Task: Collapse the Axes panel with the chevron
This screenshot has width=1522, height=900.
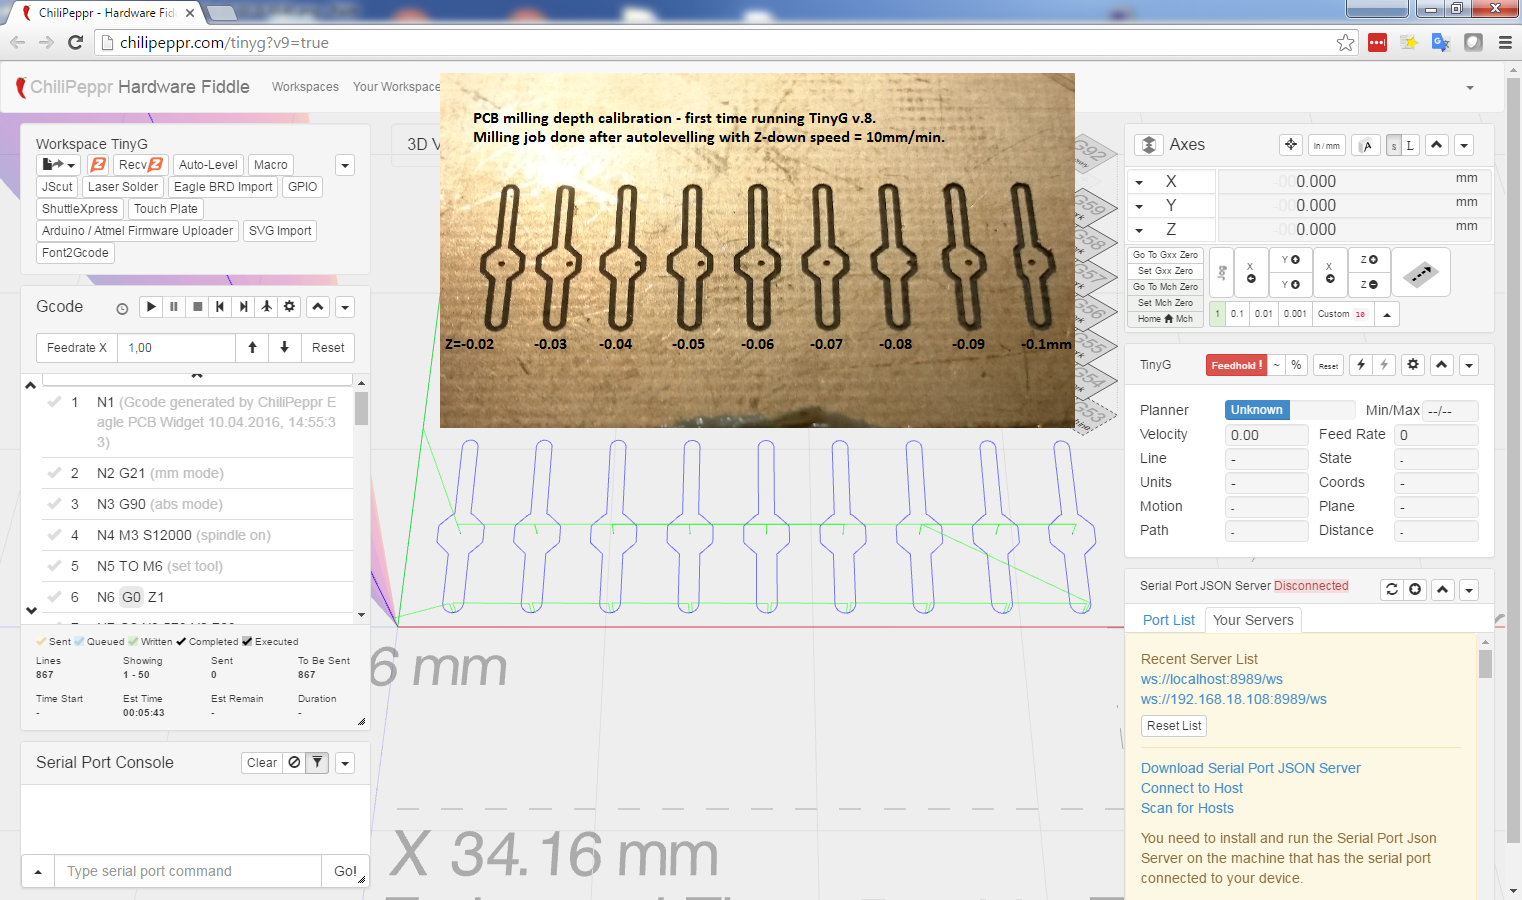Action: pos(1437,145)
